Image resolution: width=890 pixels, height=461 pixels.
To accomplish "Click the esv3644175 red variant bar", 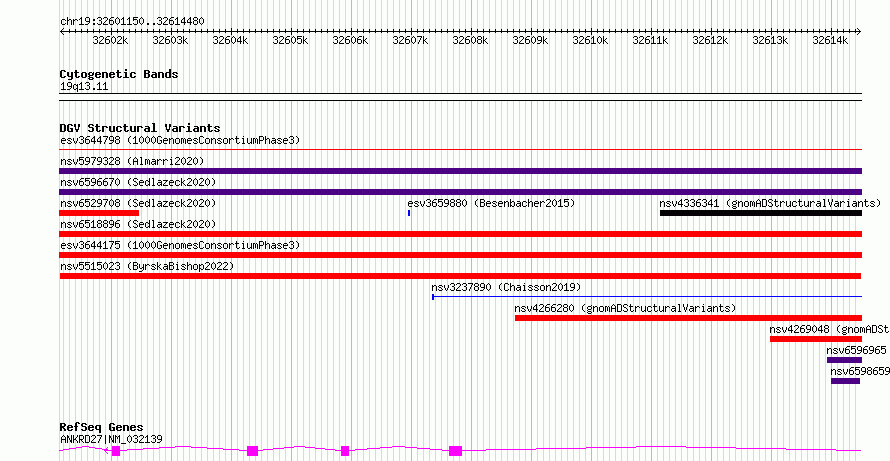I will [x=460, y=255].
